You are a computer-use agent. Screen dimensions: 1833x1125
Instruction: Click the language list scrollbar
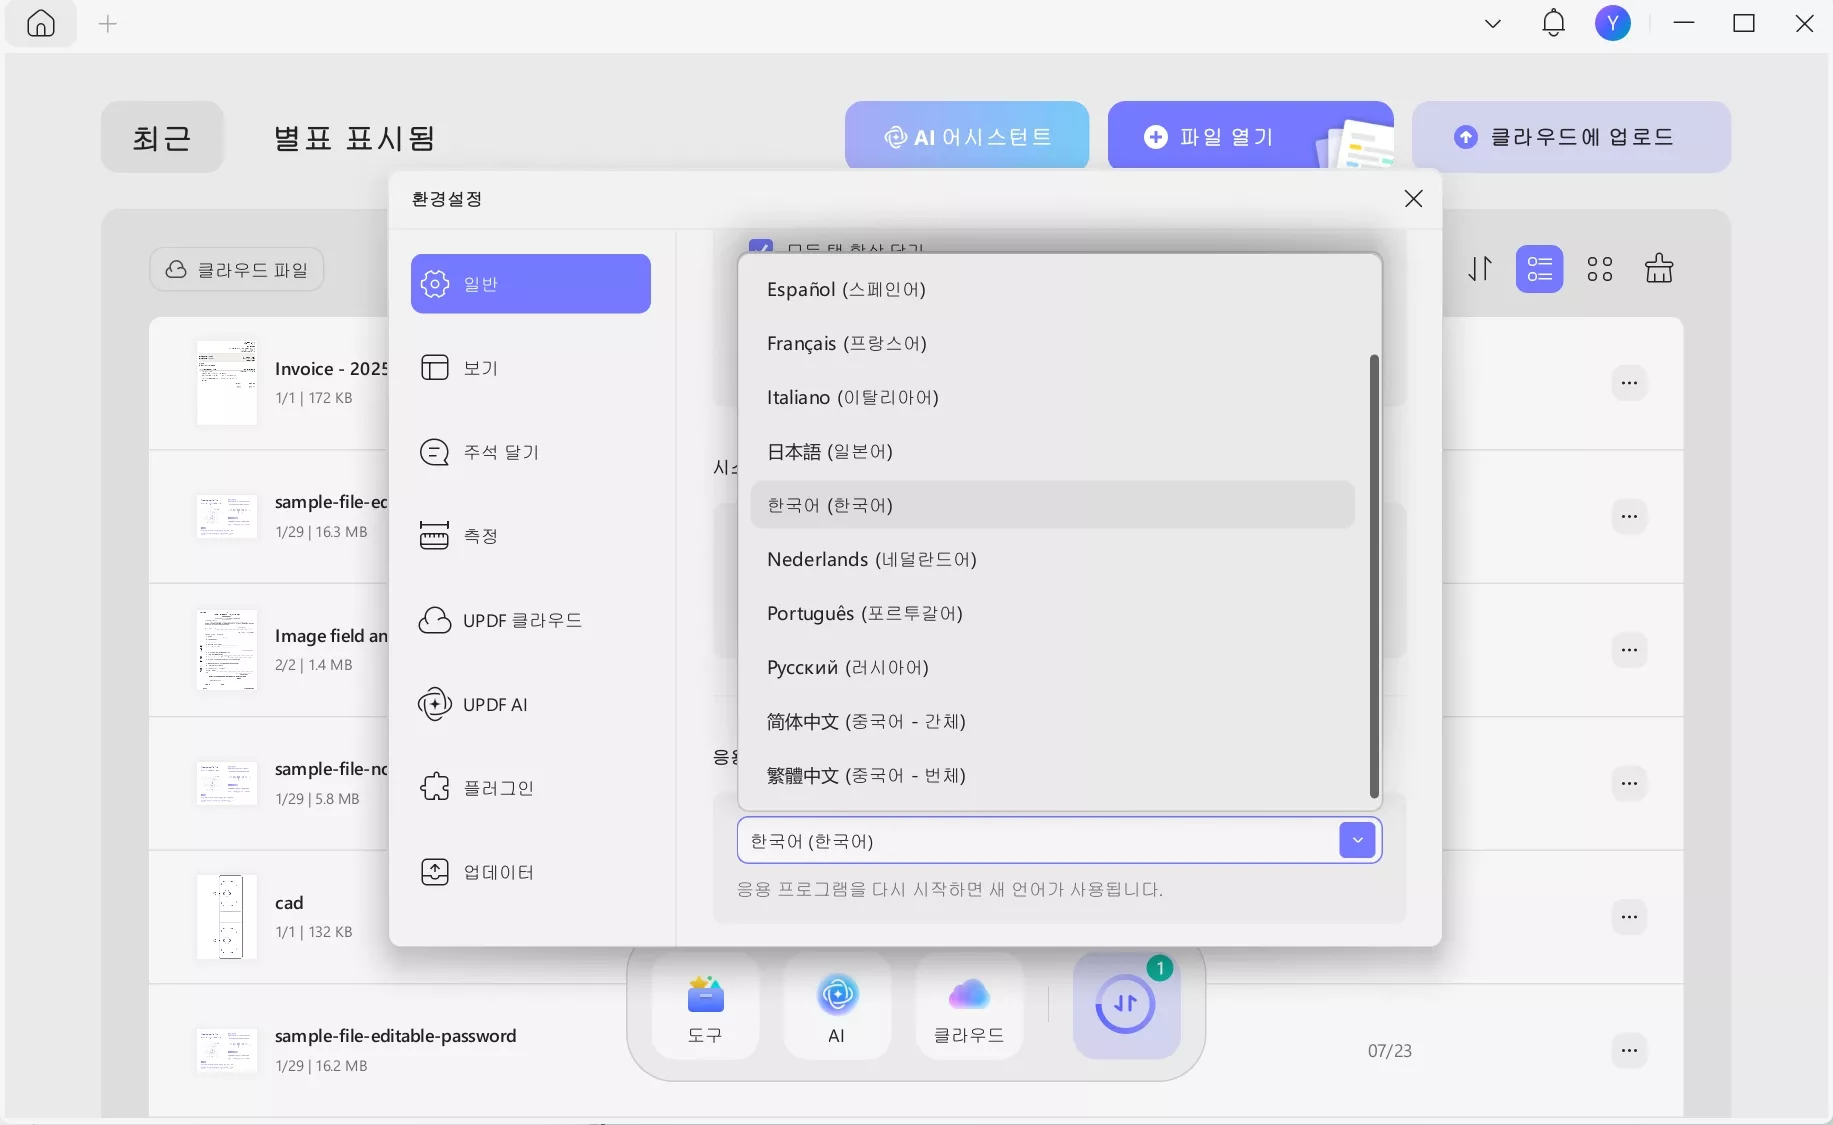1374,576
